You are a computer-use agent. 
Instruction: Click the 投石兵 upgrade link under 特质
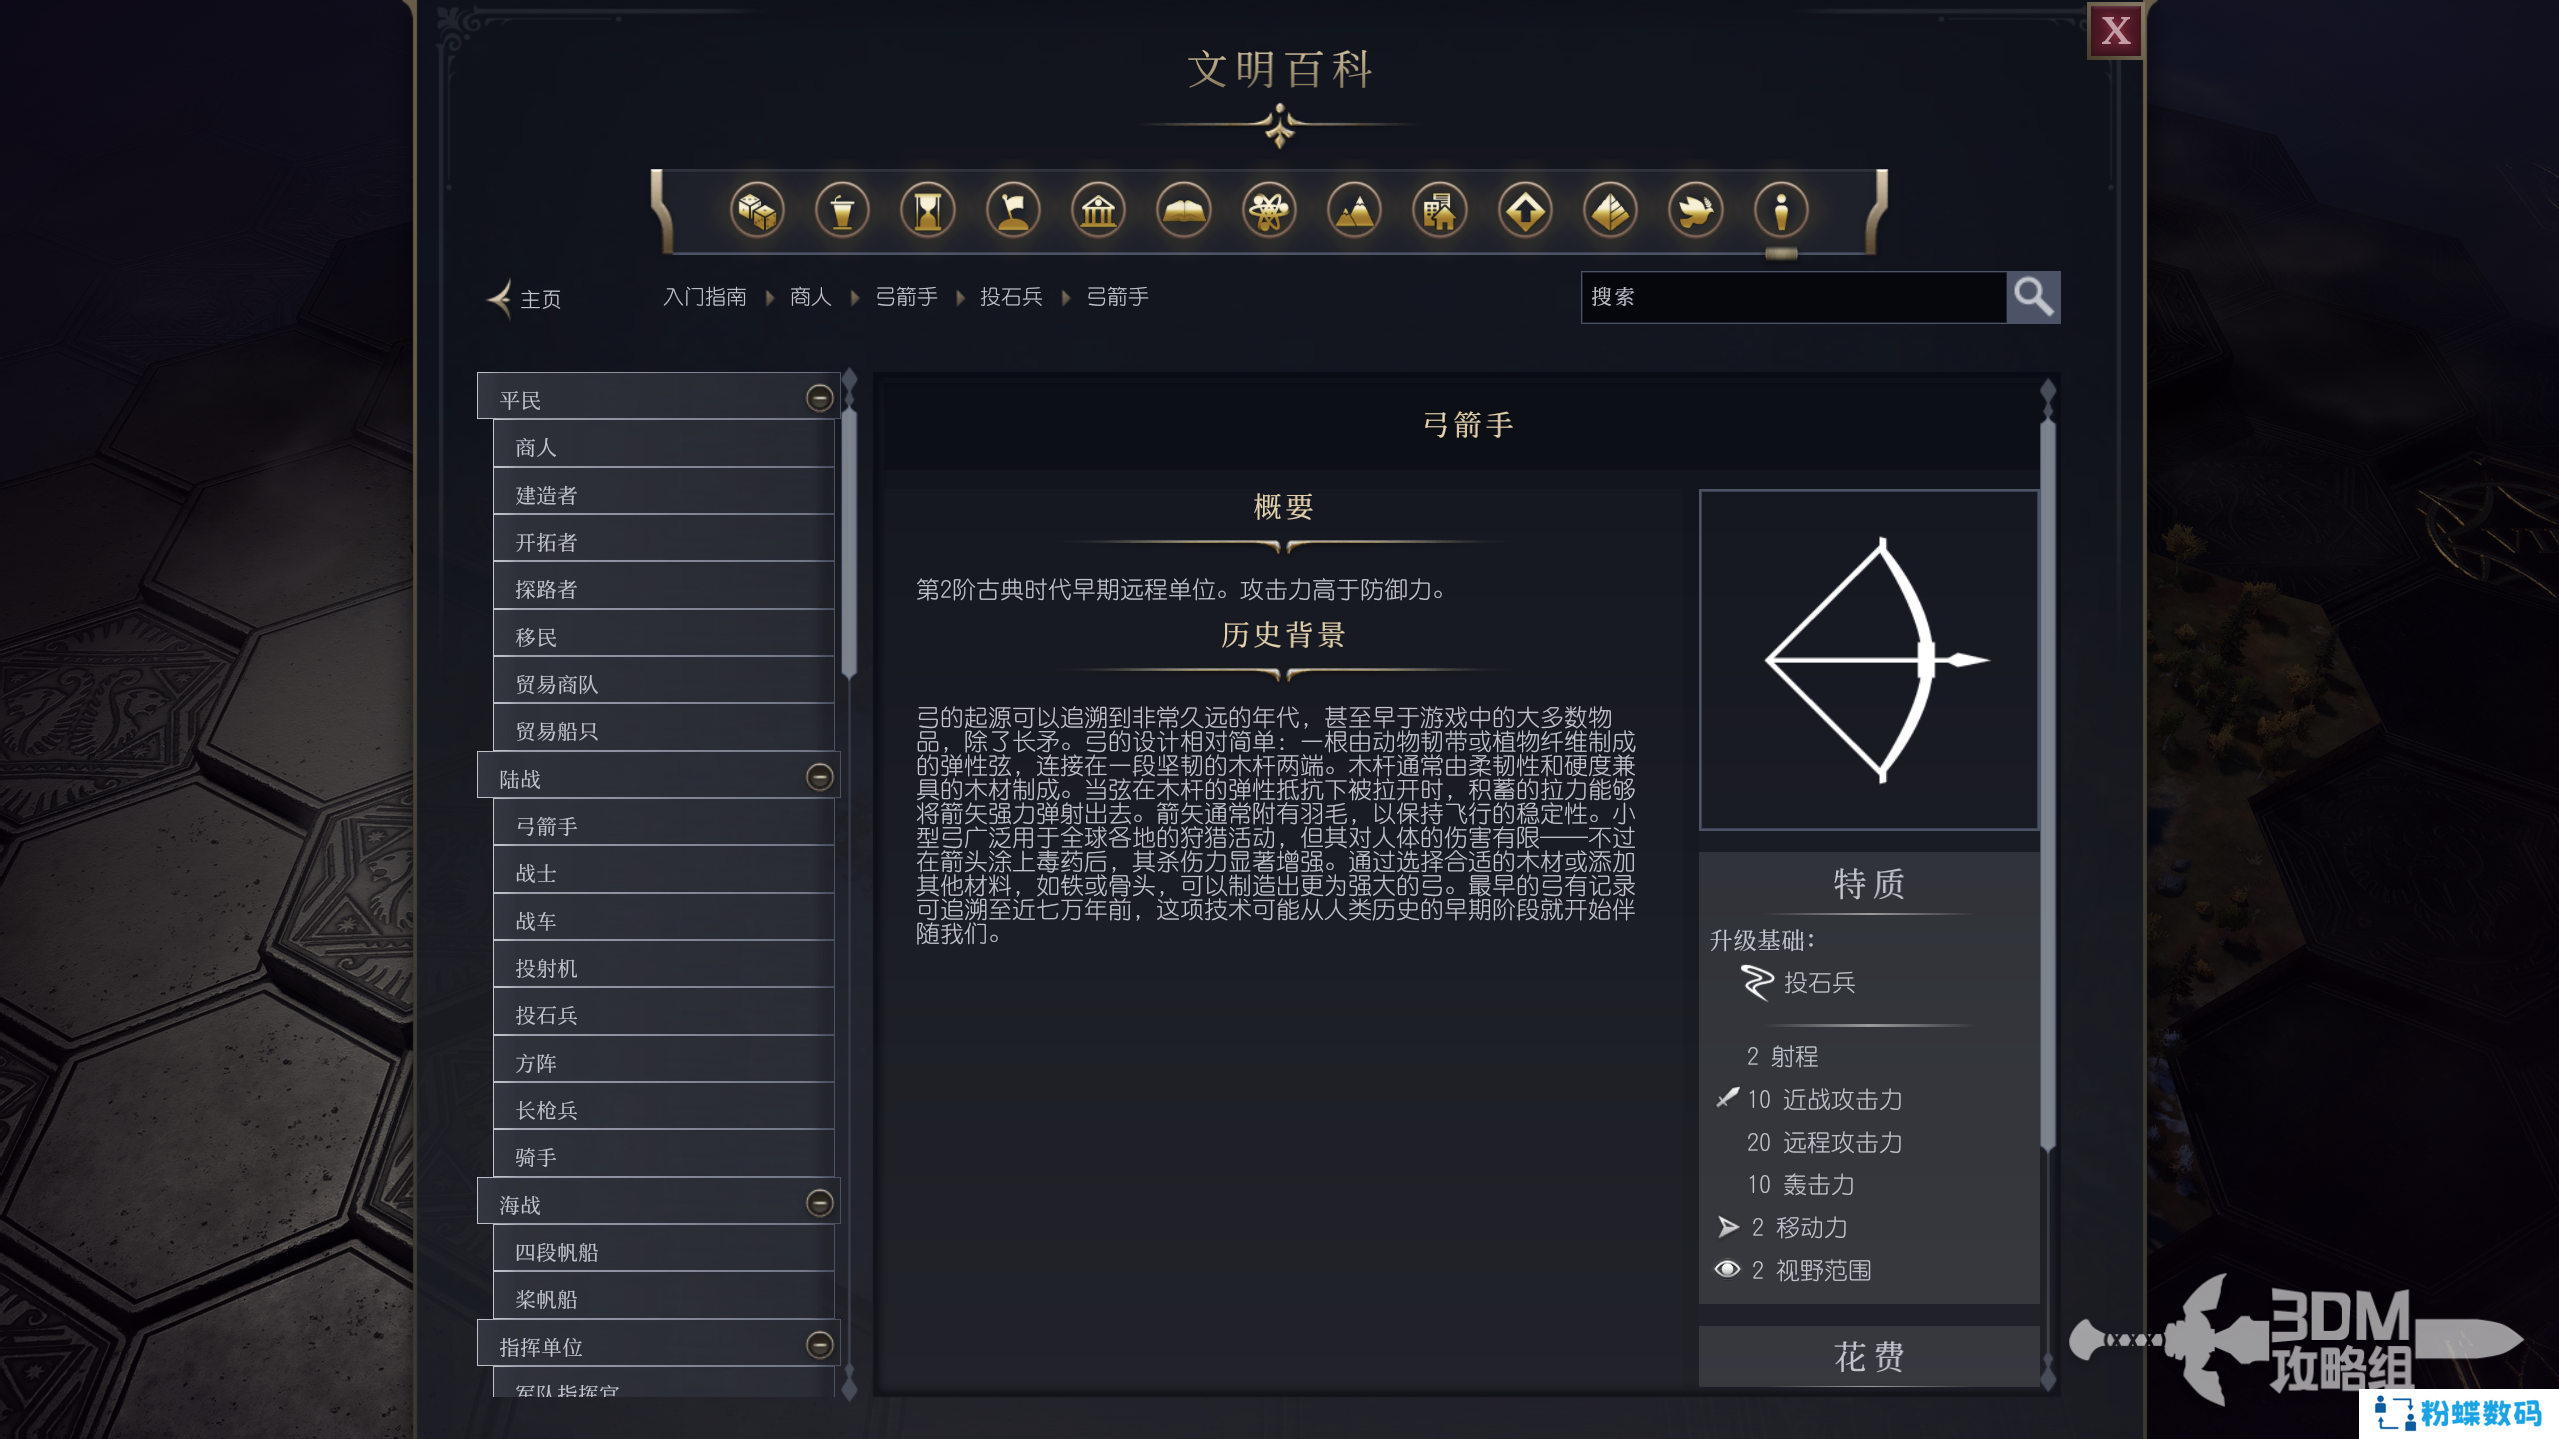pyautogui.click(x=1819, y=983)
